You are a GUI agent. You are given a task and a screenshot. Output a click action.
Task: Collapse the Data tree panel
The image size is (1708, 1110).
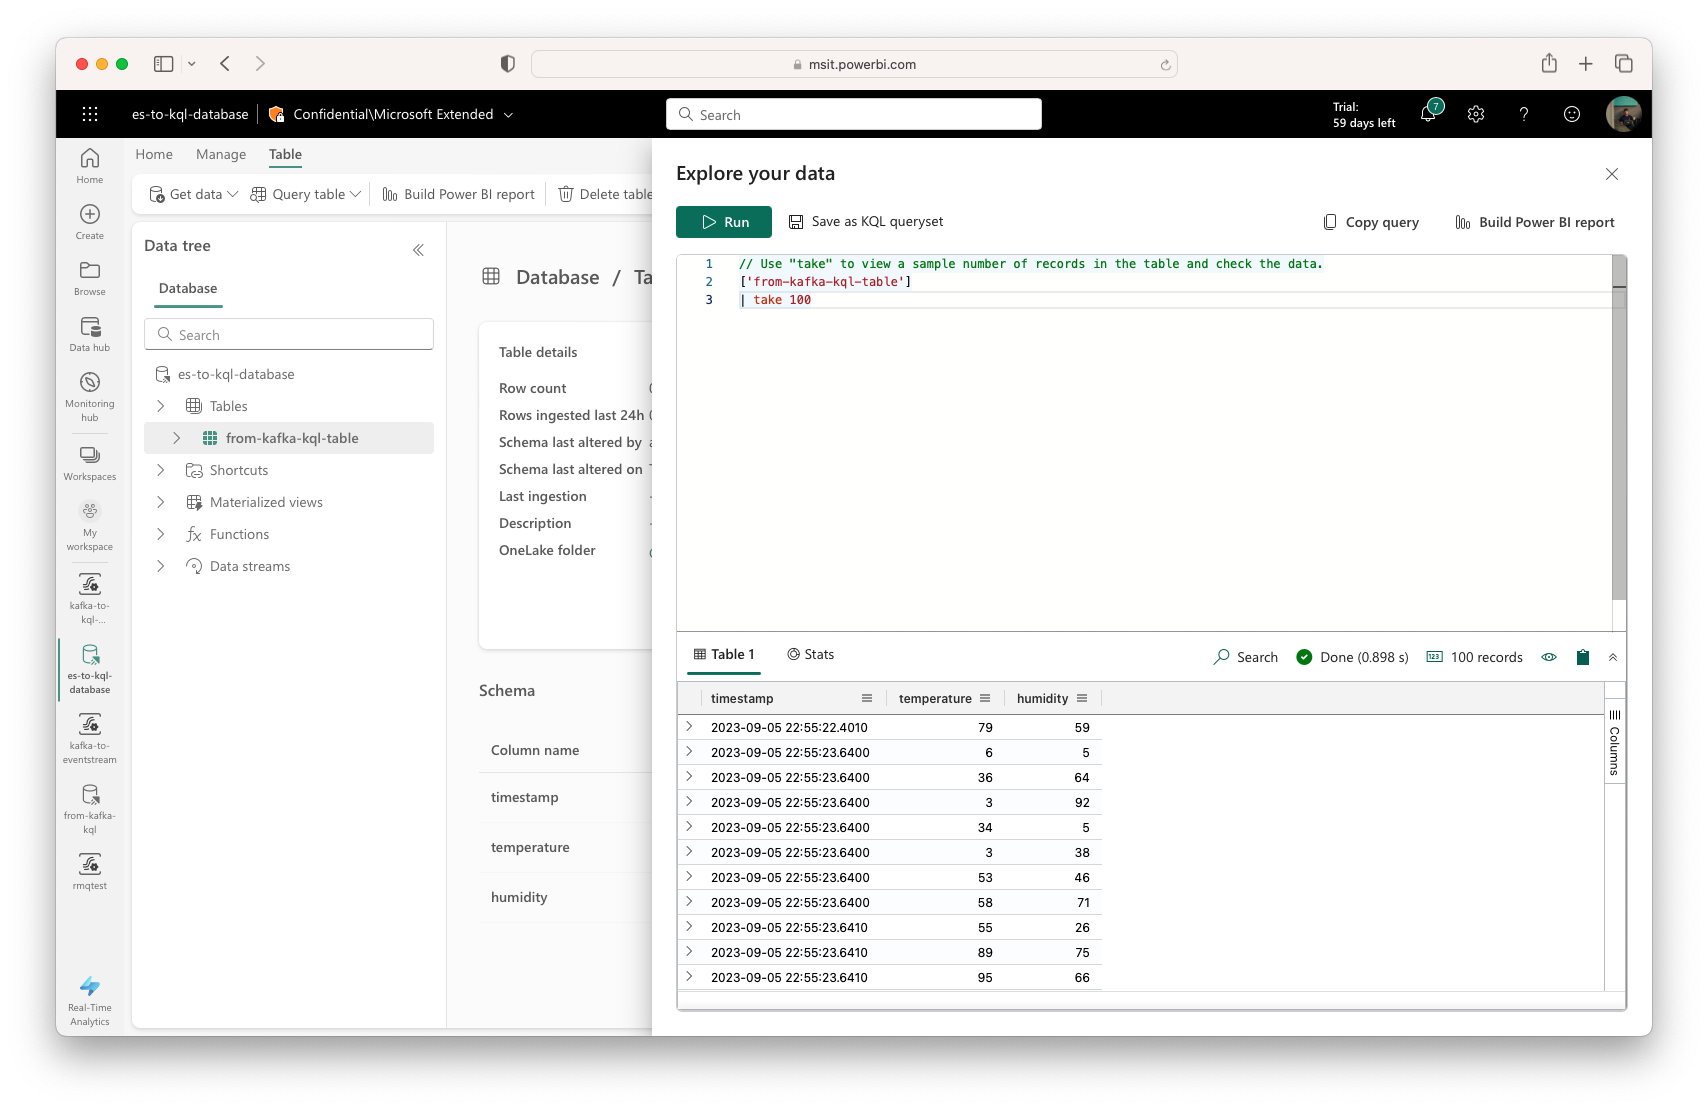(x=419, y=250)
